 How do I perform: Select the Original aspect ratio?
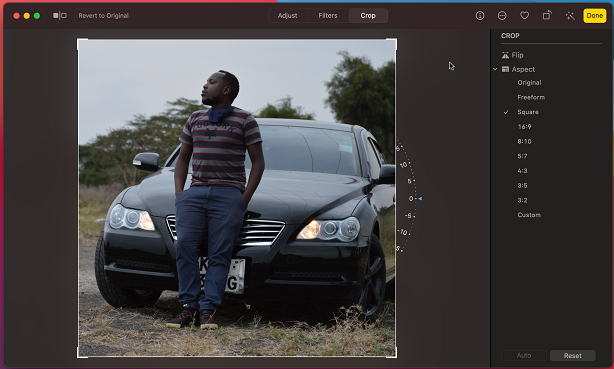(x=529, y=83)
